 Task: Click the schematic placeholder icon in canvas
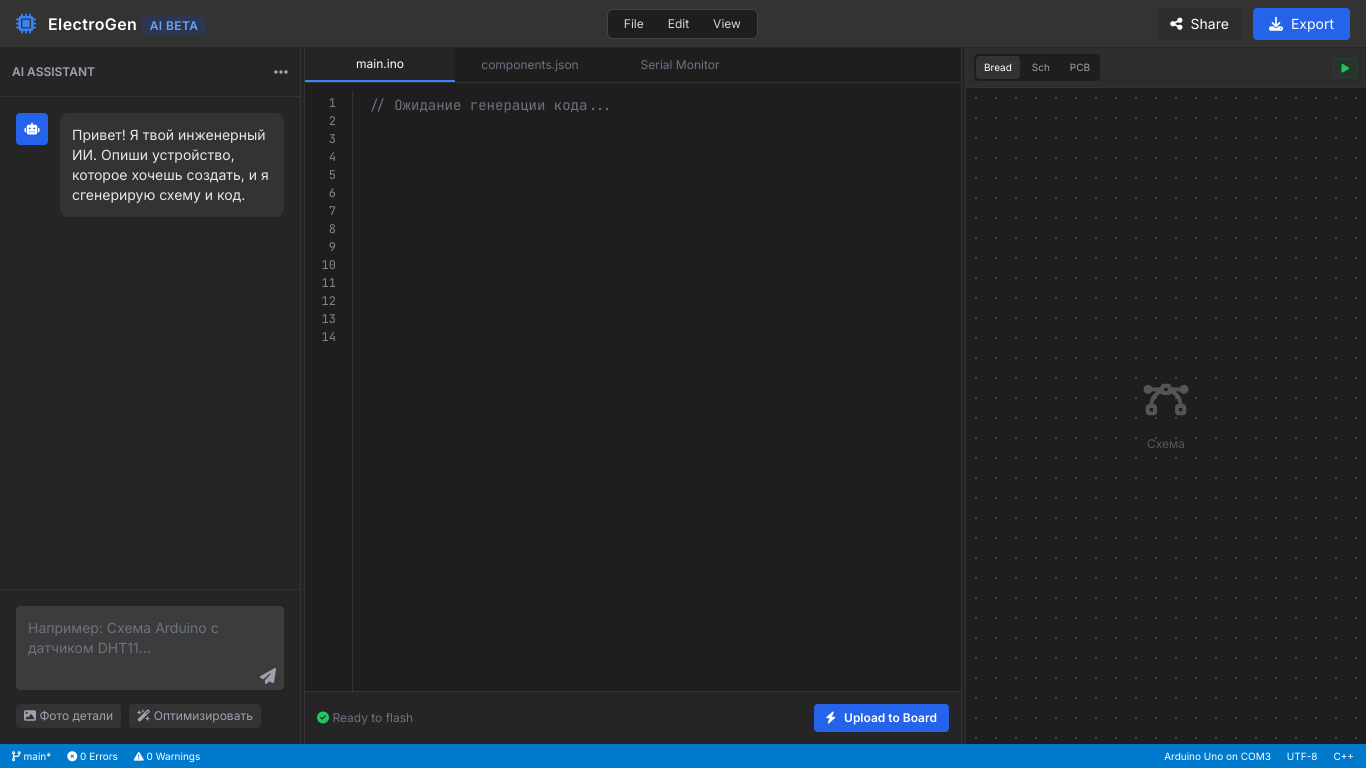(x=1165, y=400)
